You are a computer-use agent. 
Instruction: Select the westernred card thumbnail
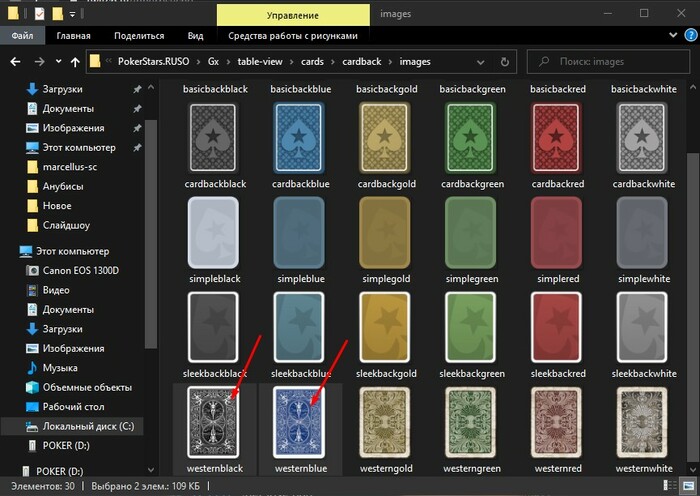pos(556,422)
